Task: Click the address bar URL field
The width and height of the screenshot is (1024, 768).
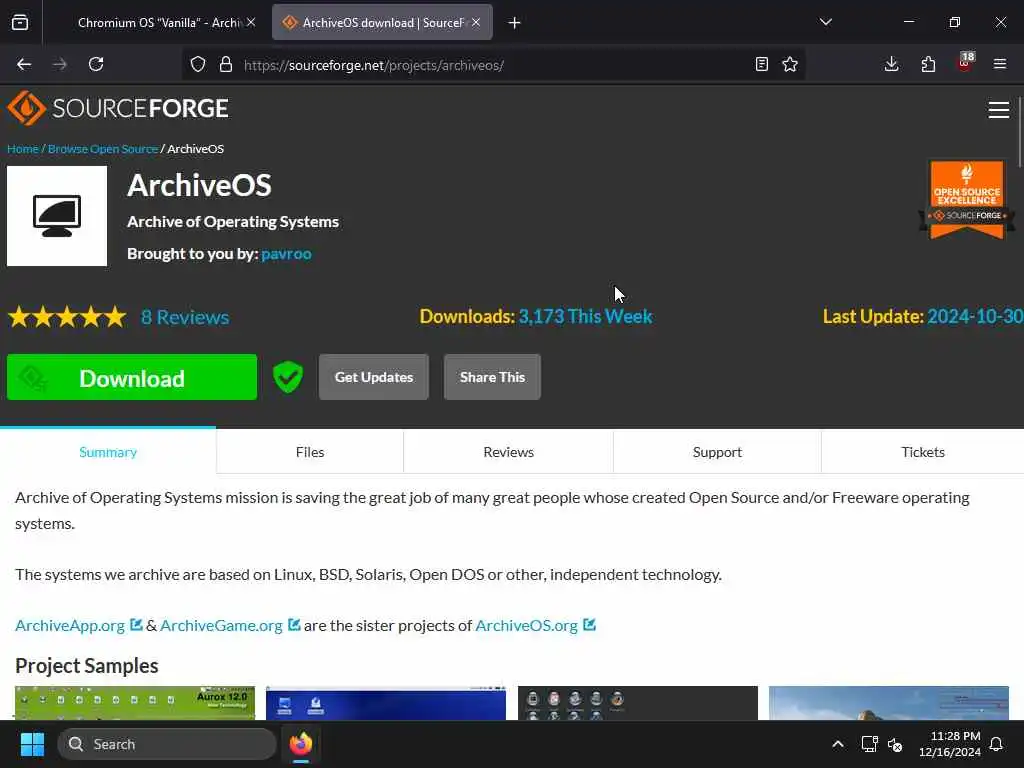Action: click(493, 65)
